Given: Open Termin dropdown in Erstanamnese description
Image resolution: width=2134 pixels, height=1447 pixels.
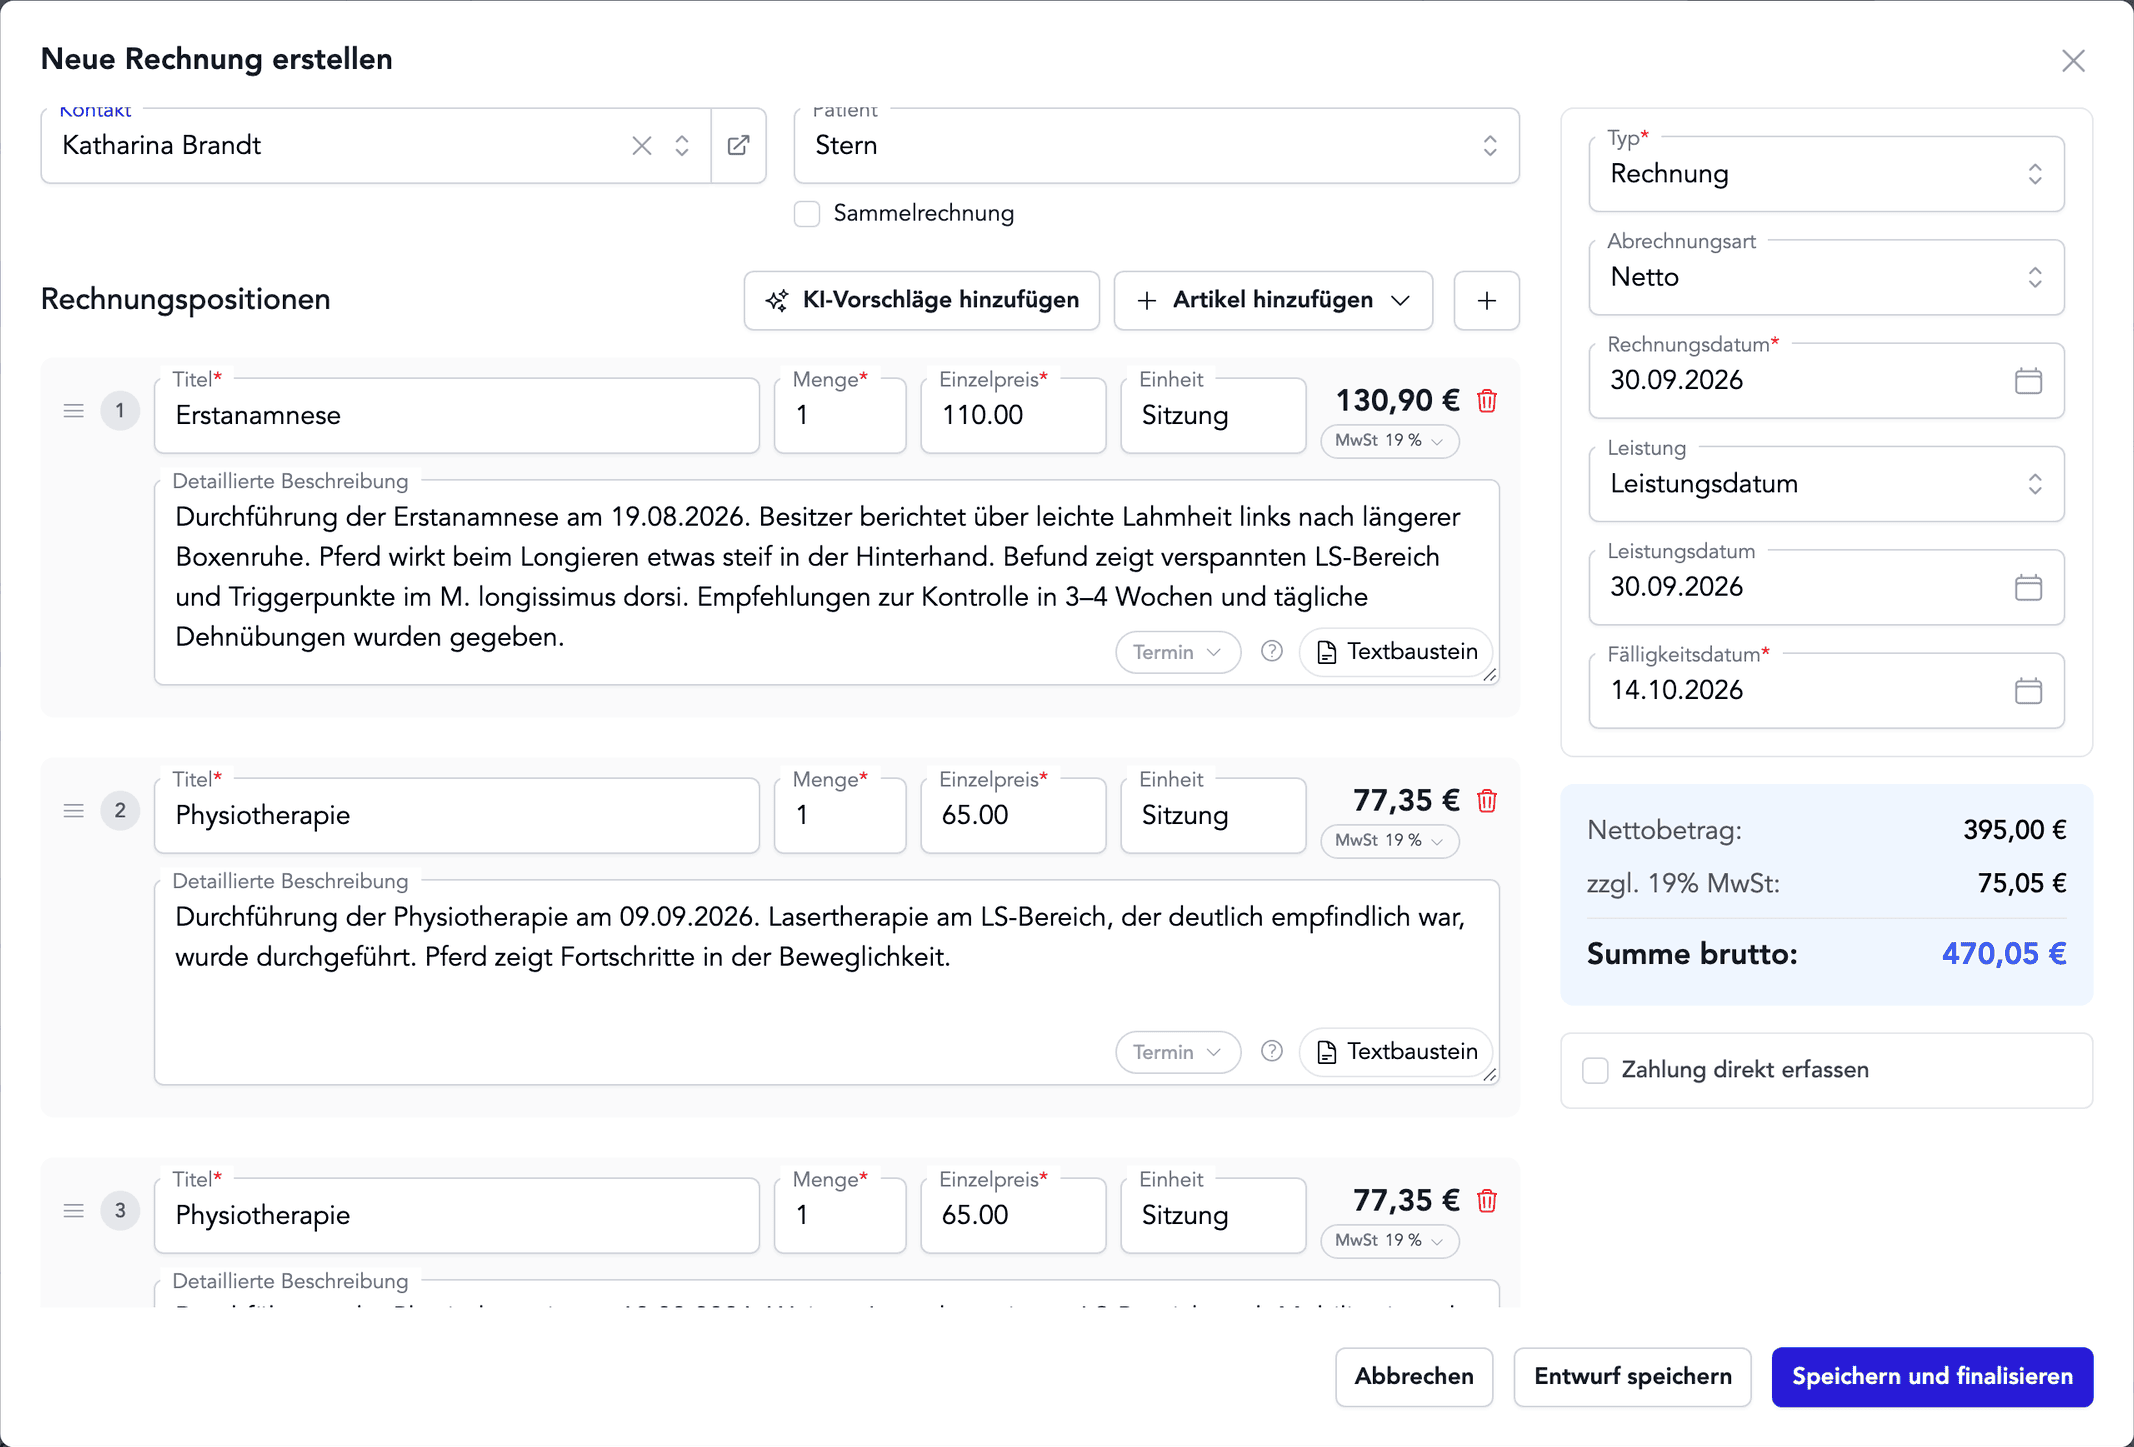Looking at the screenshot, I should [1178, 652].
